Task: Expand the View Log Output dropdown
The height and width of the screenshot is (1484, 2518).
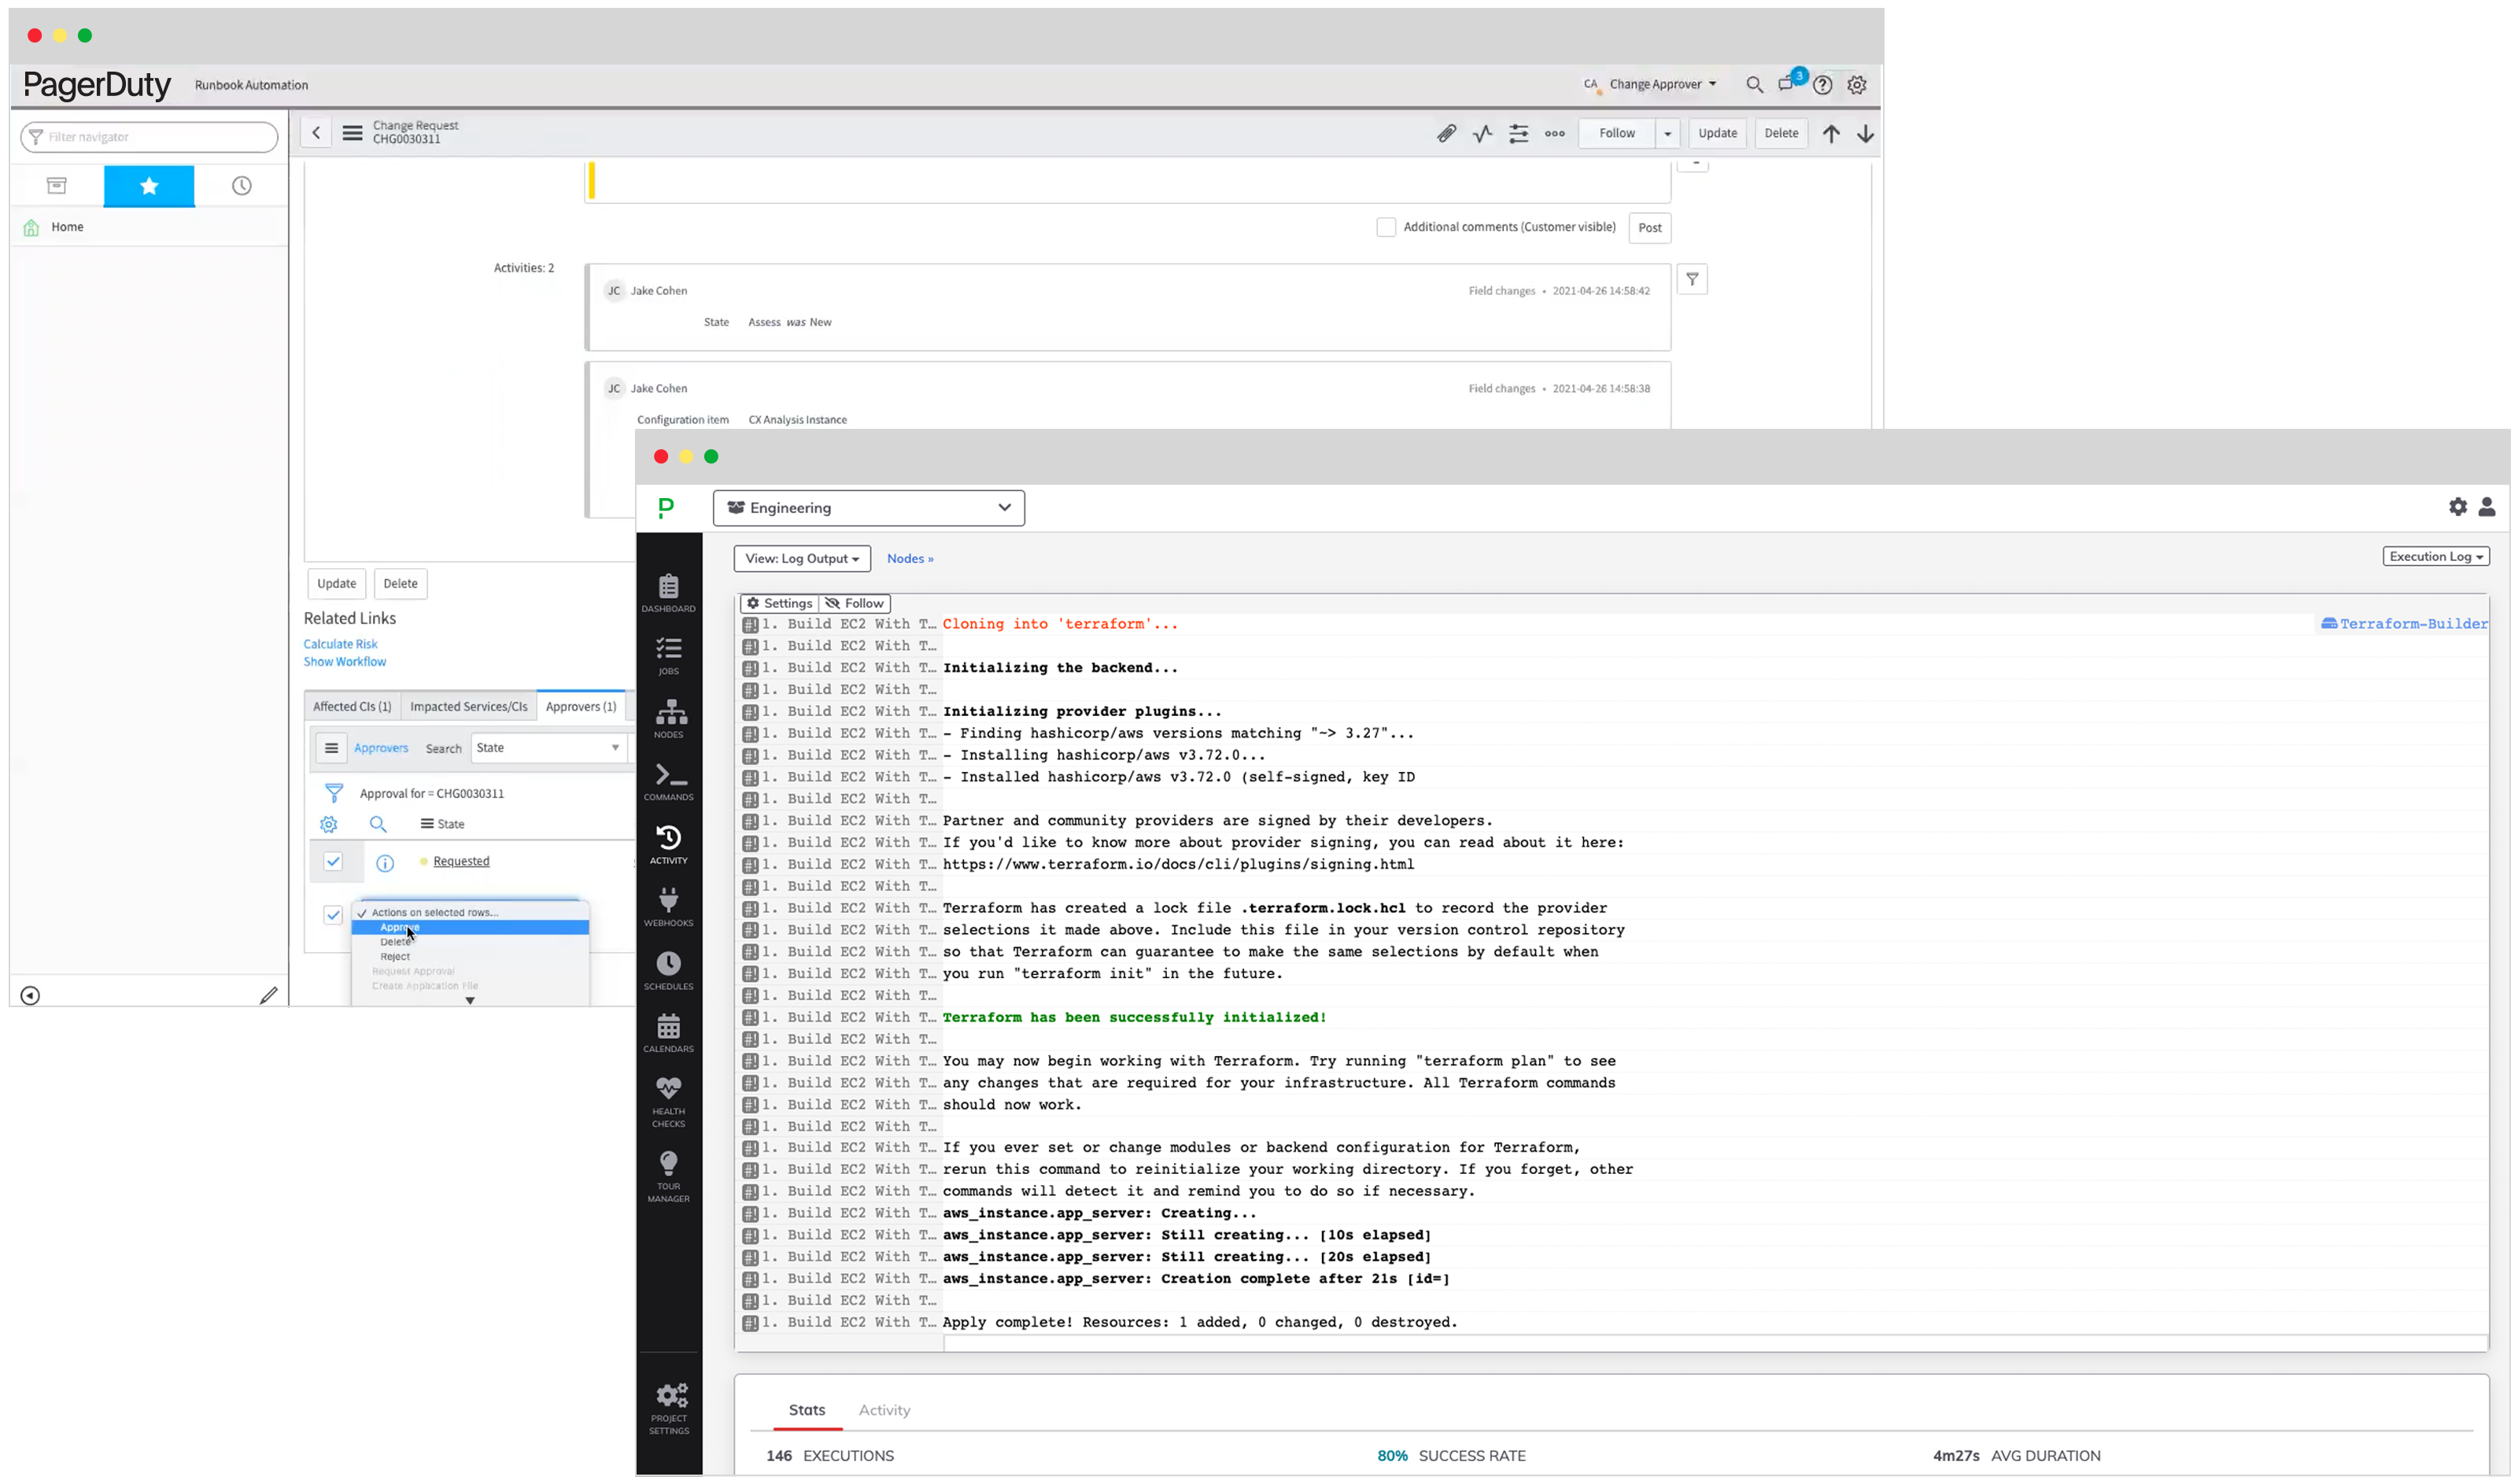Action: click(800, 558)
